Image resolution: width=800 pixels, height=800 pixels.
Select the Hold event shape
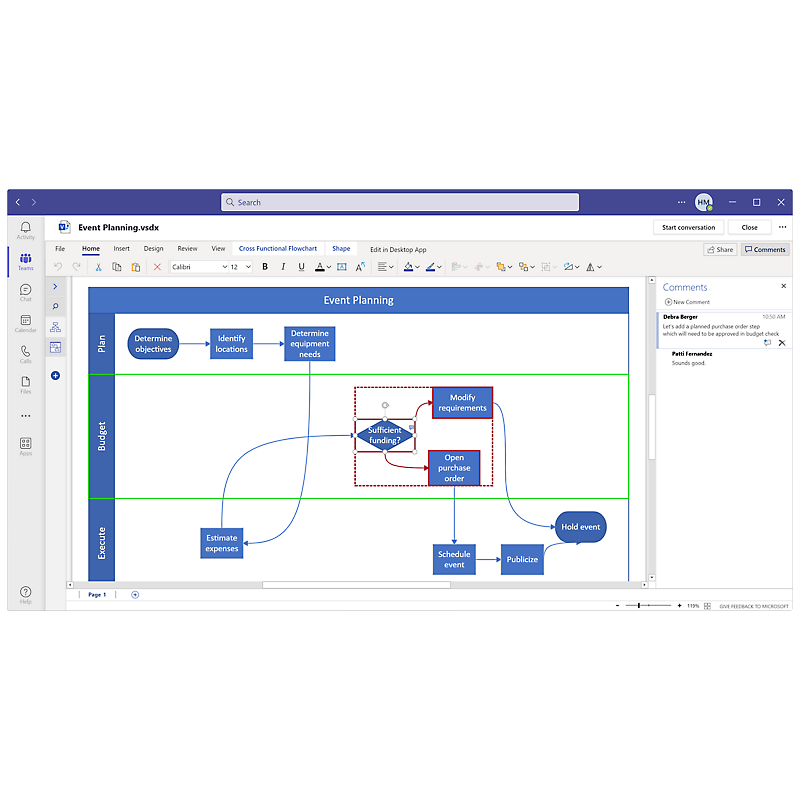click(580, 527)
